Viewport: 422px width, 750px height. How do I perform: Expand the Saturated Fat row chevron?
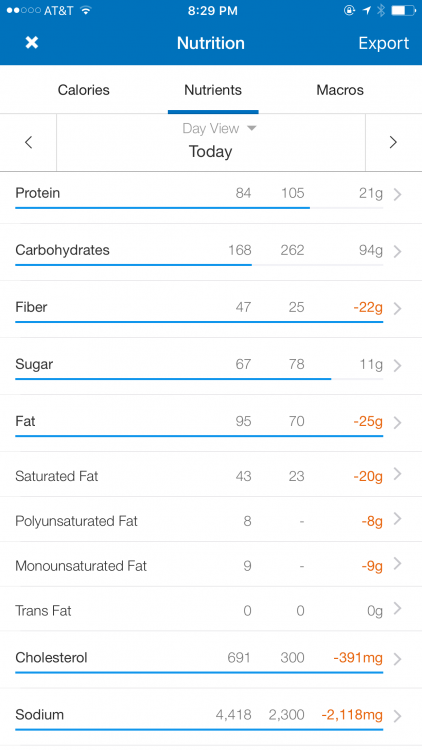click(397, 474)
